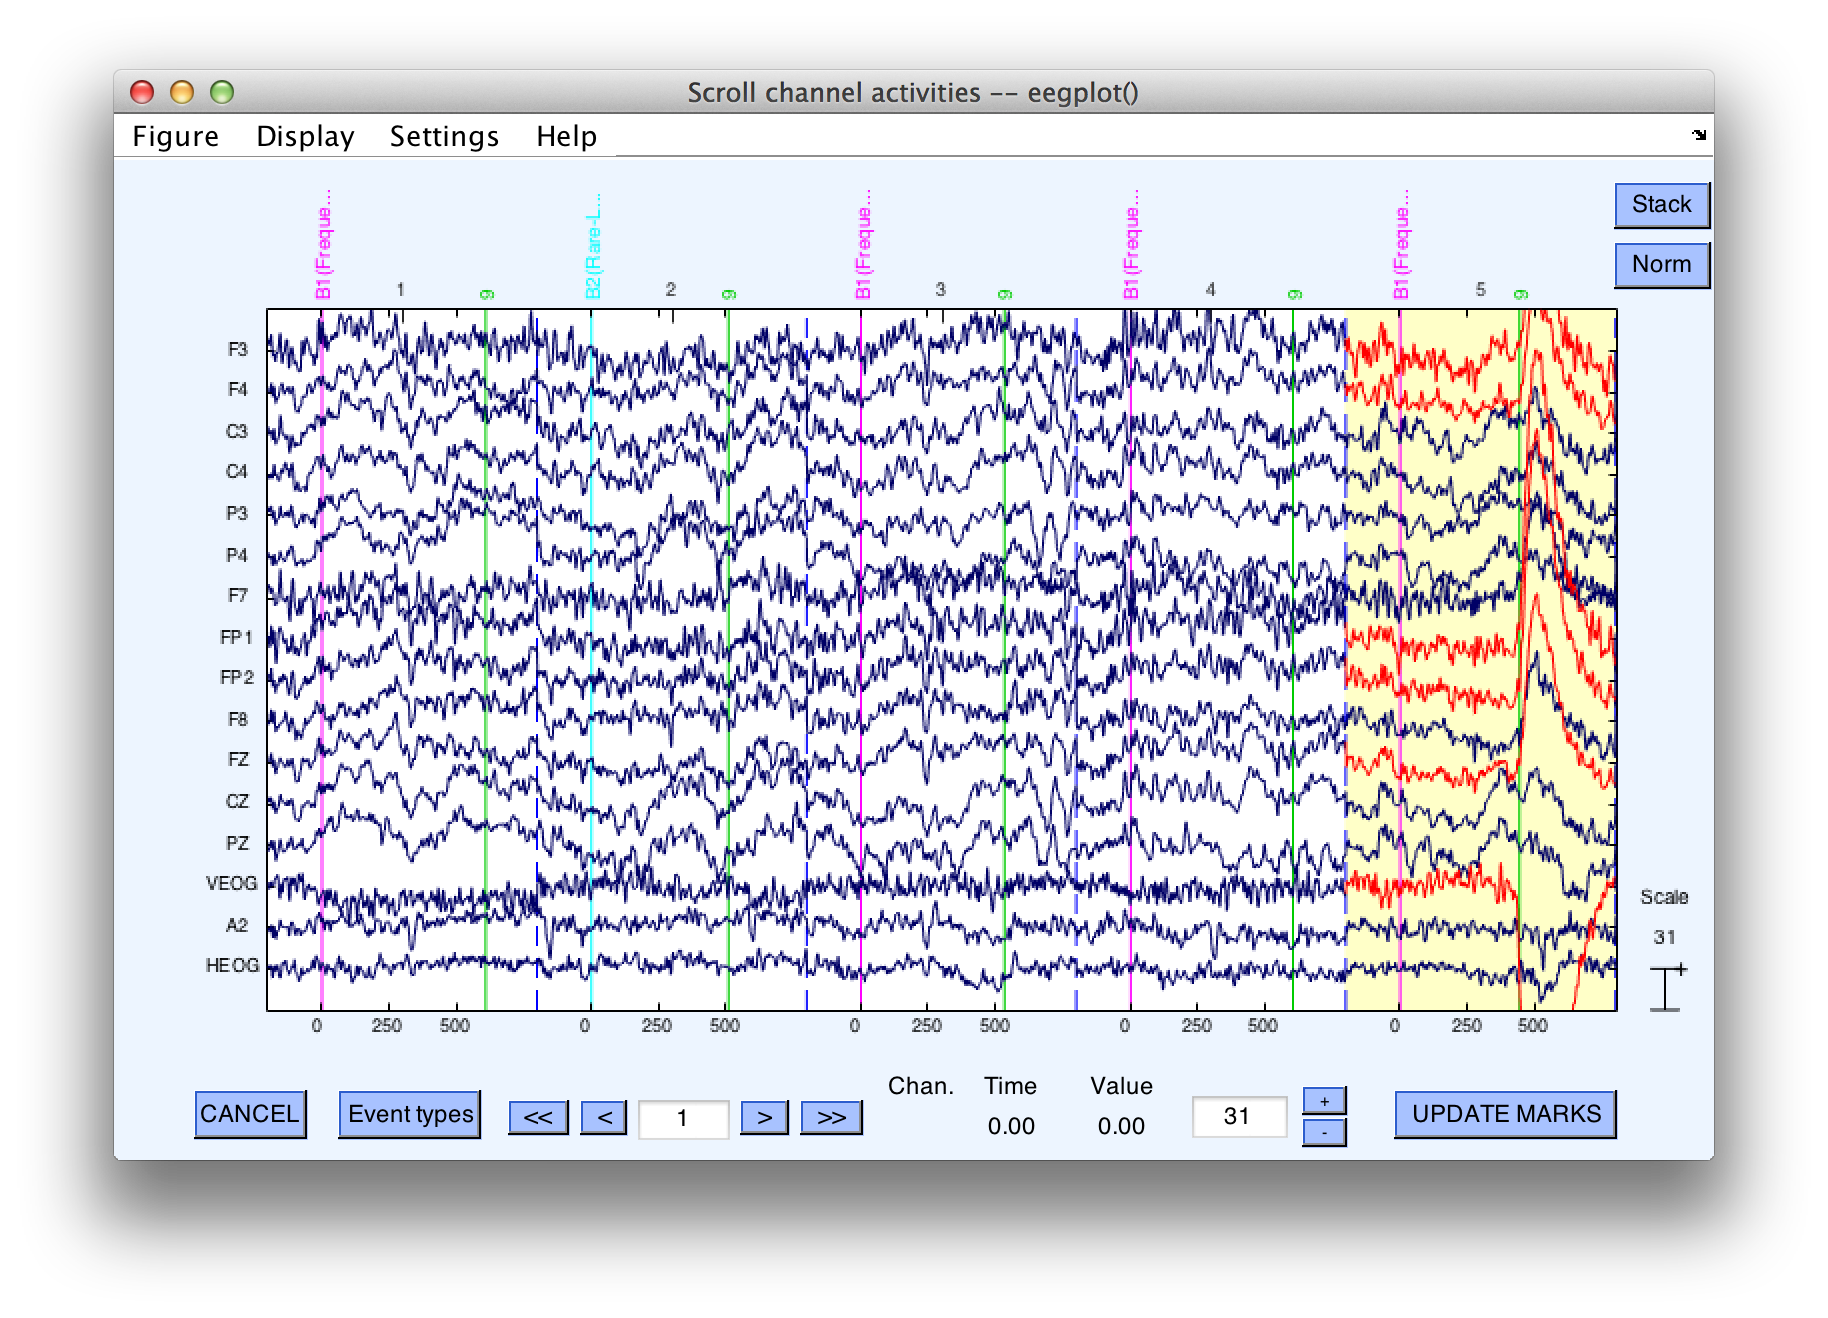Open the Settings menu

444,136
